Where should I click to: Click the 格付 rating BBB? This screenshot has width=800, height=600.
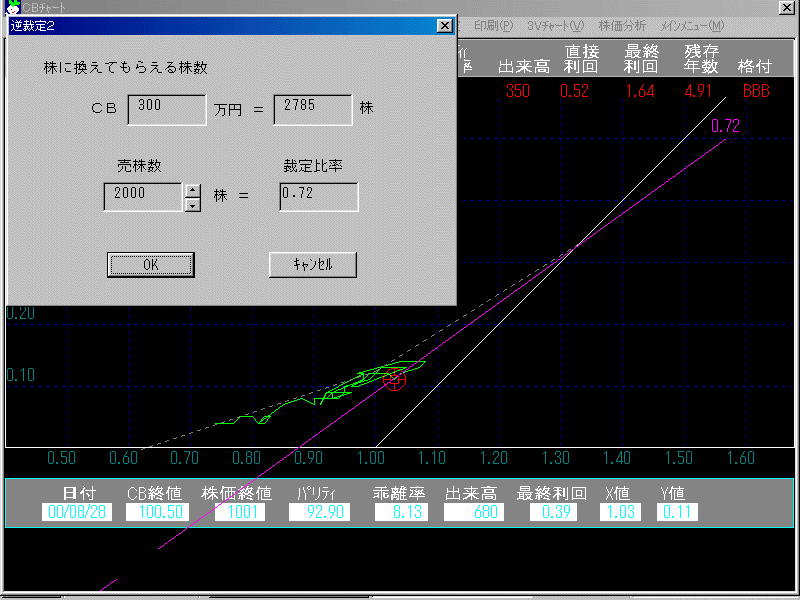pos(756,91)
